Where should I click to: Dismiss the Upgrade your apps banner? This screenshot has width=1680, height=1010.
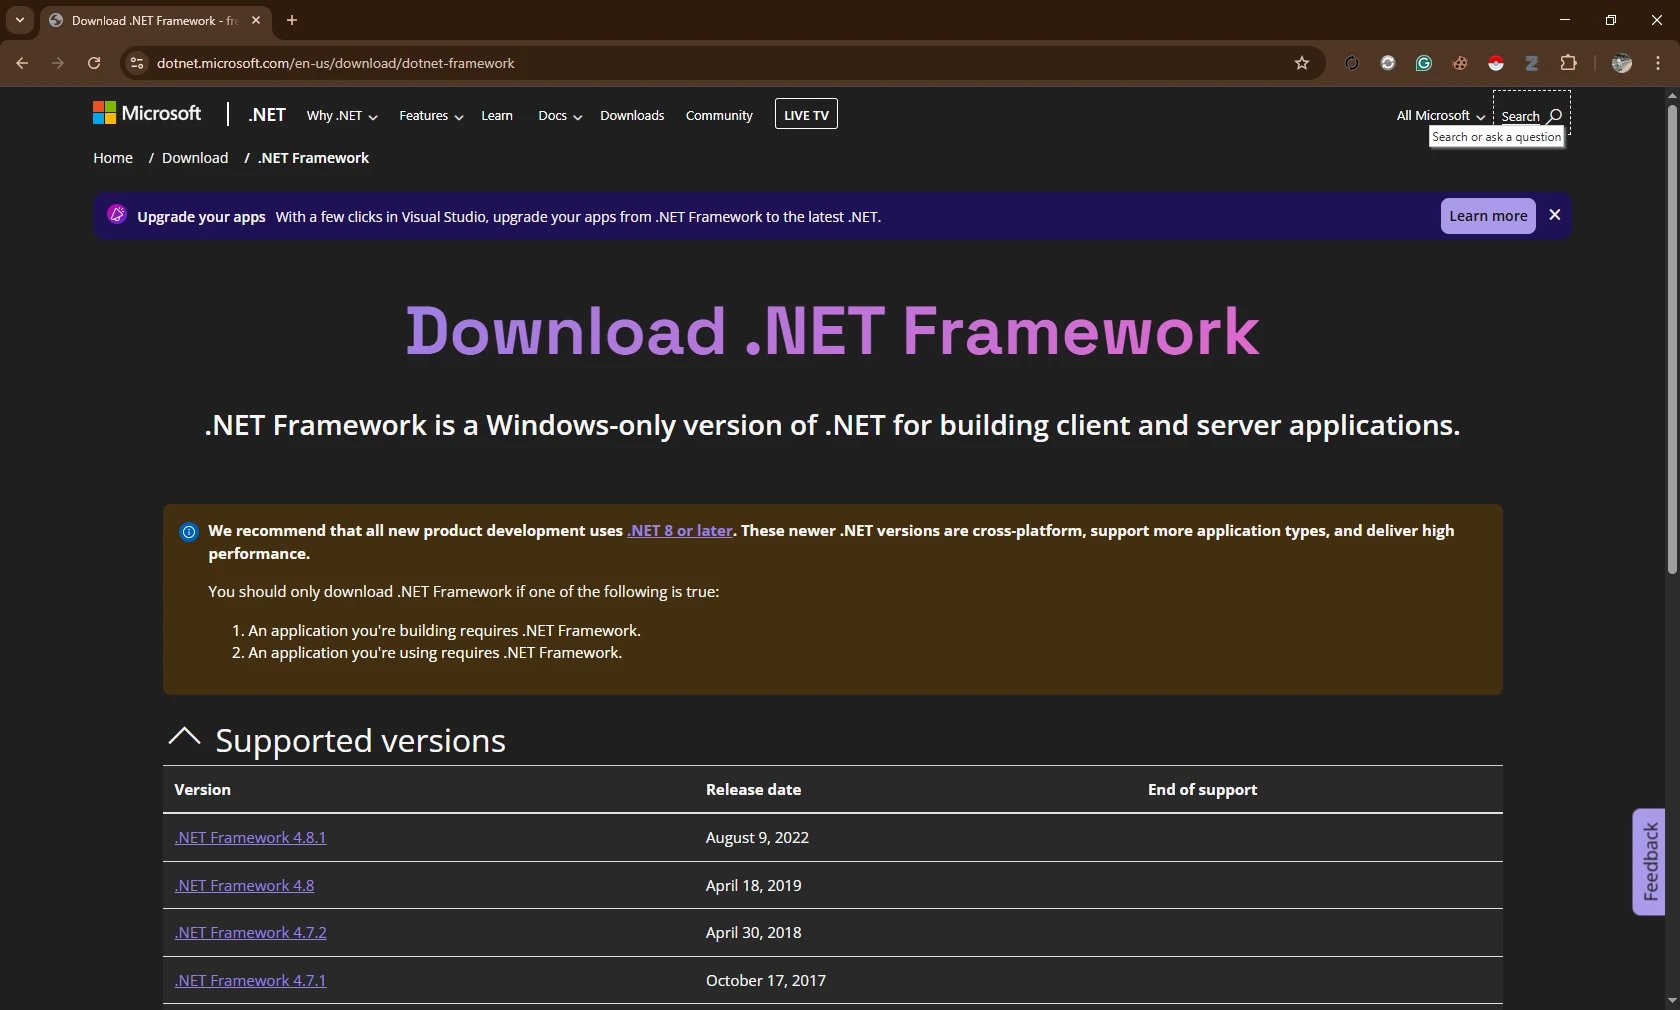pos(1554,215)
